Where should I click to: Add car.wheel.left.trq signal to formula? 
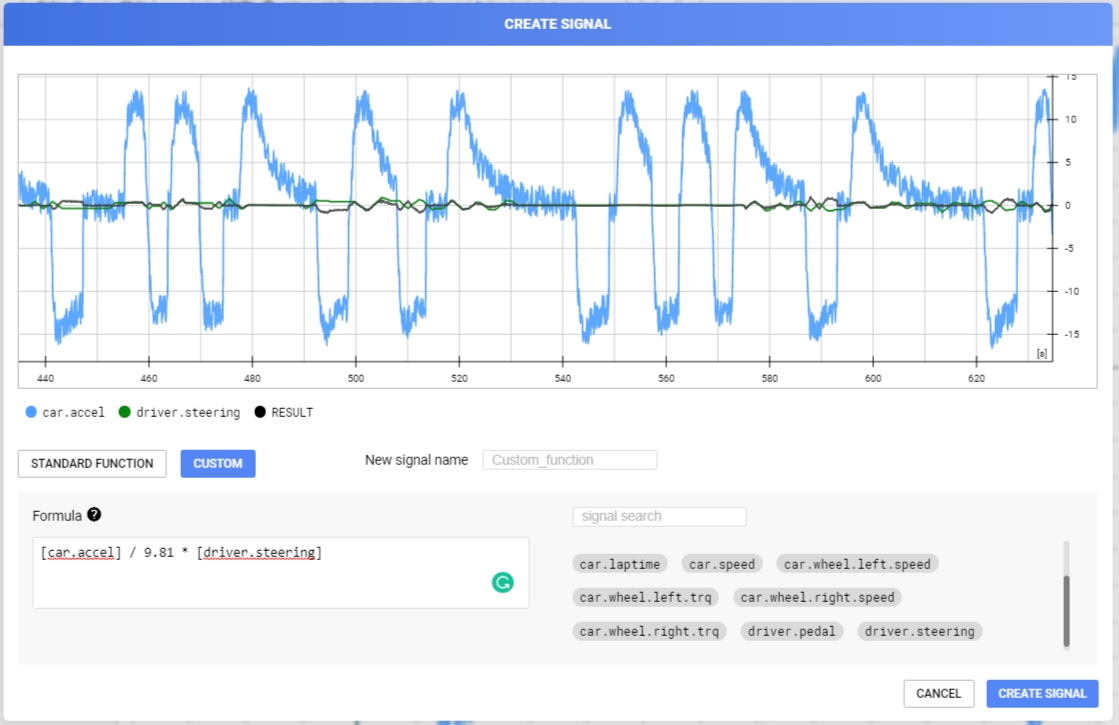646,598
